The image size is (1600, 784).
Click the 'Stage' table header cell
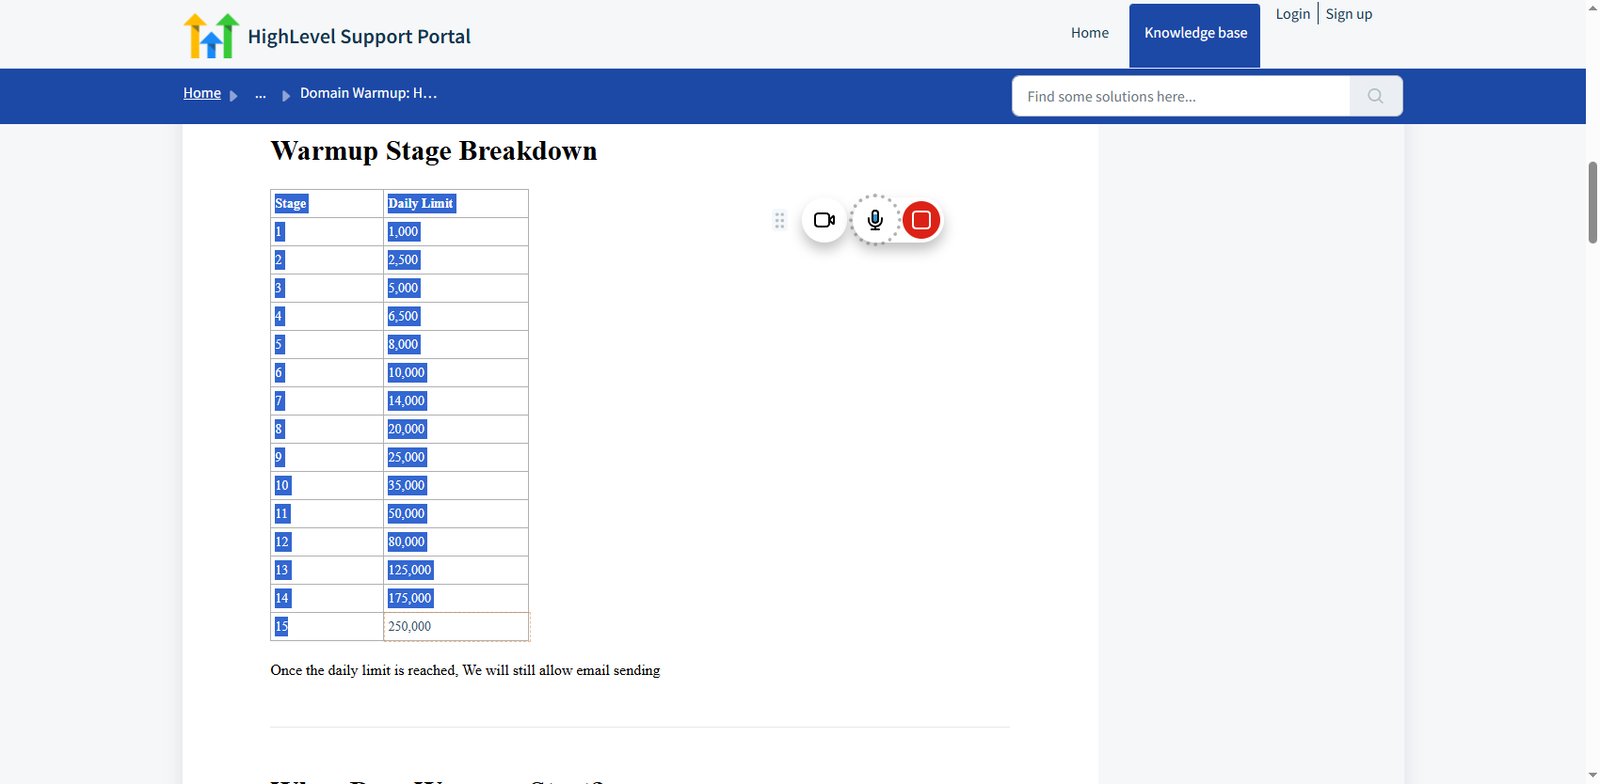(327, 204)
